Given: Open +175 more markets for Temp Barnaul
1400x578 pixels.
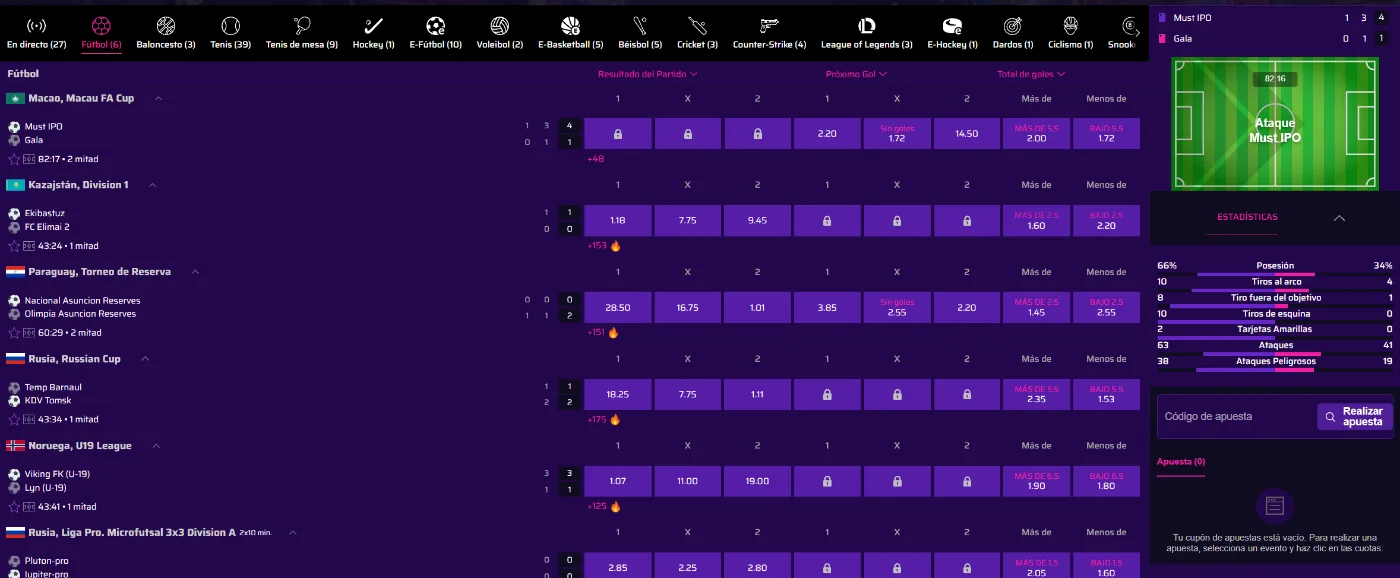Looking at the screenshot, I should click(x=598, y=420).
